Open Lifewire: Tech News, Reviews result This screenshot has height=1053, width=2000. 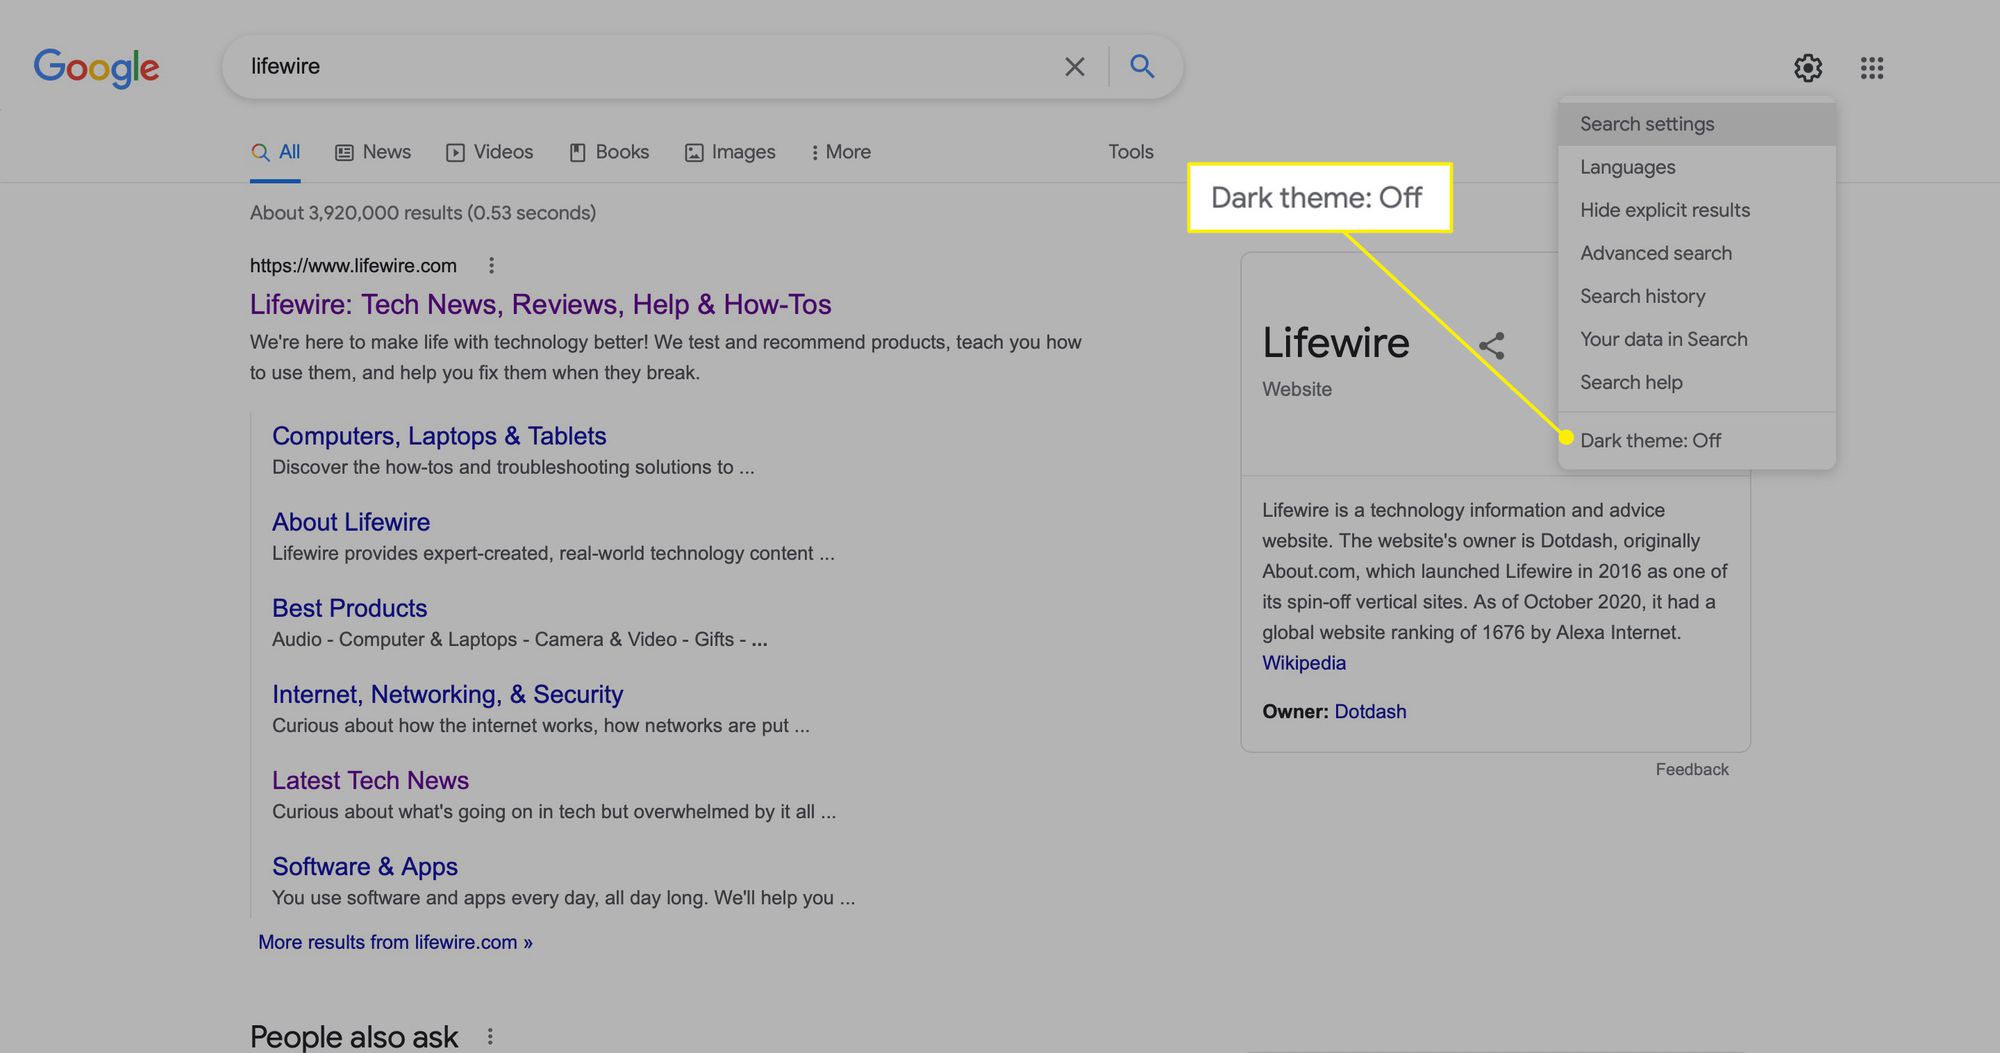tap(541, 304)
